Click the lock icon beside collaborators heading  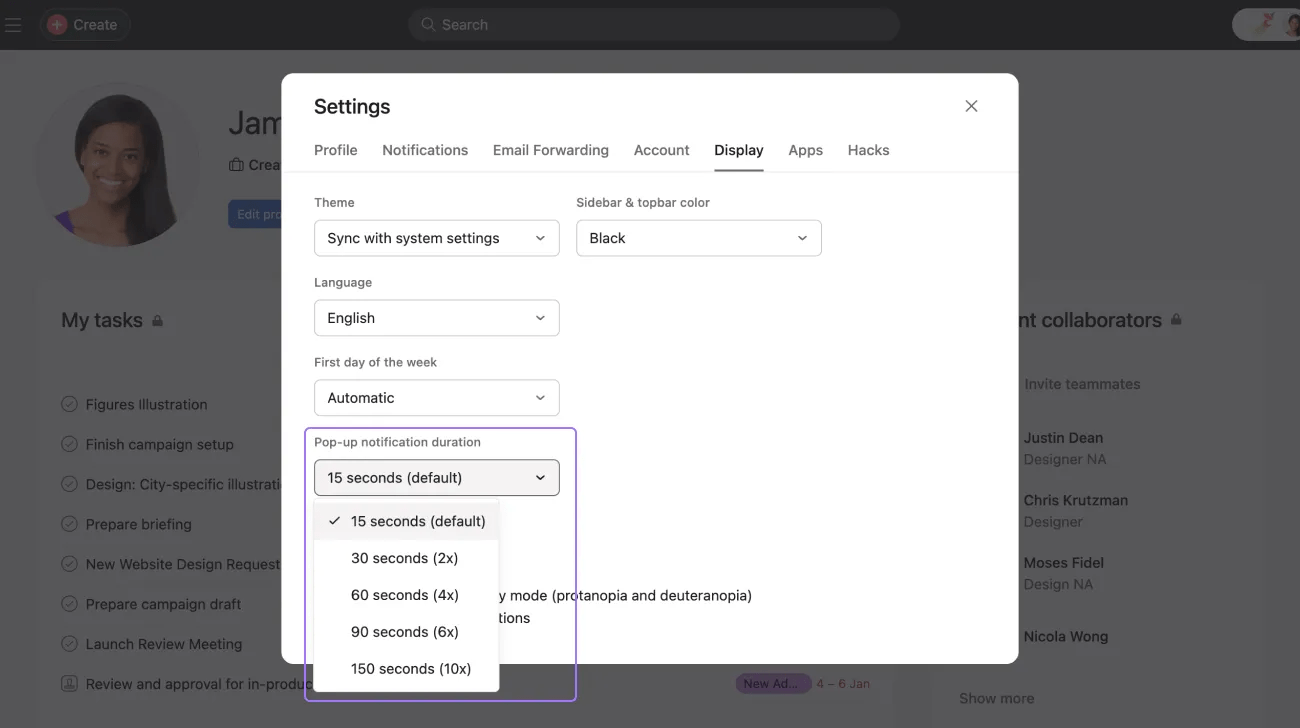point(1176,319)
